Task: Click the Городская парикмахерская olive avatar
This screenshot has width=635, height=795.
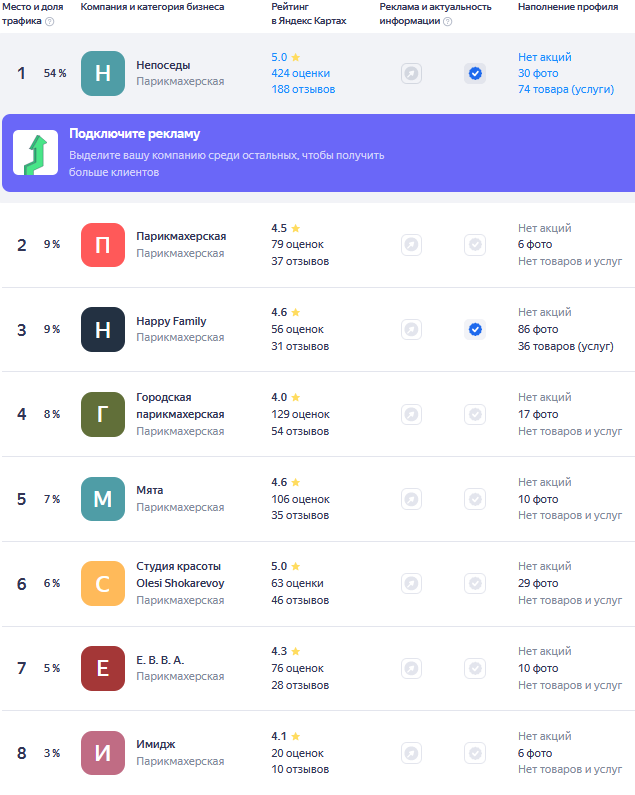Action: [103, 414]
